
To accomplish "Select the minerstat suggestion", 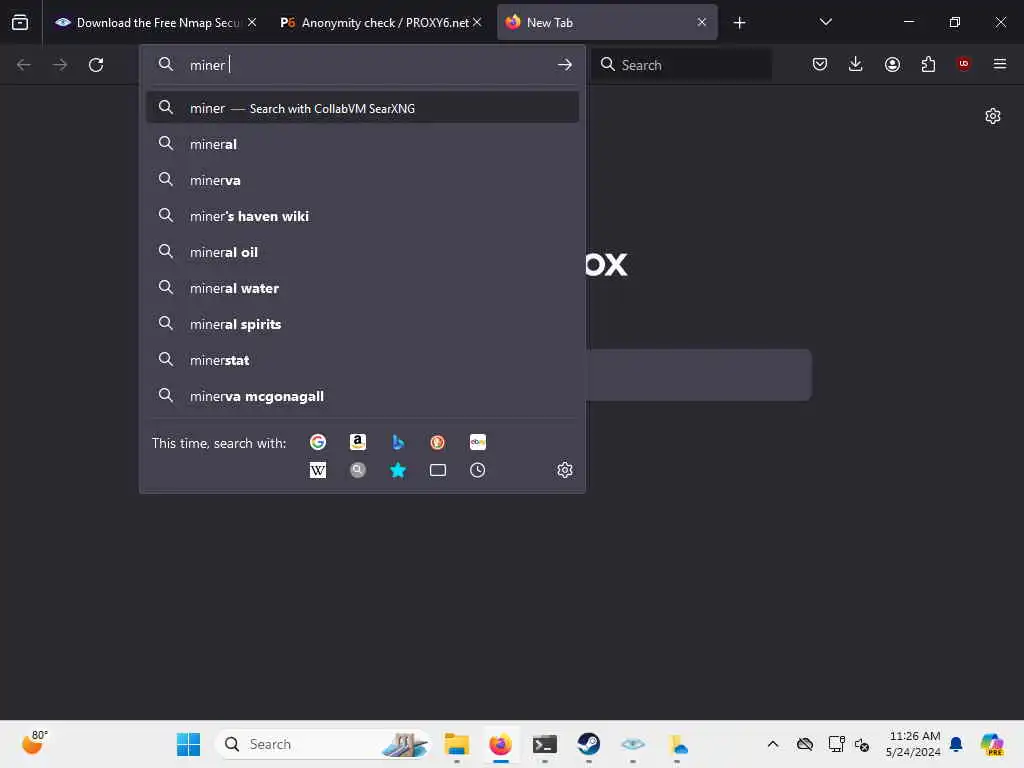I will (362, 359).
